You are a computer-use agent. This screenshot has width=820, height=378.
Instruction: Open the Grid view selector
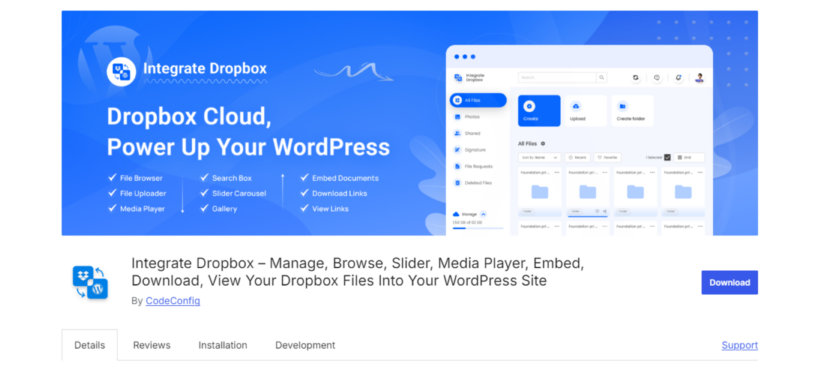(689, 157)
